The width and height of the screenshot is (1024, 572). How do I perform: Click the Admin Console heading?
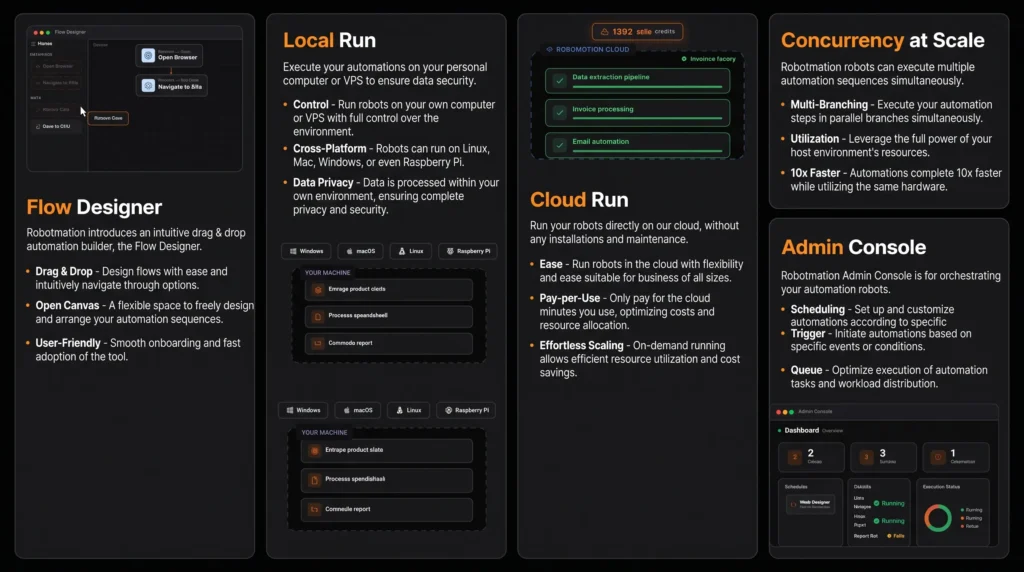(854, 247)
